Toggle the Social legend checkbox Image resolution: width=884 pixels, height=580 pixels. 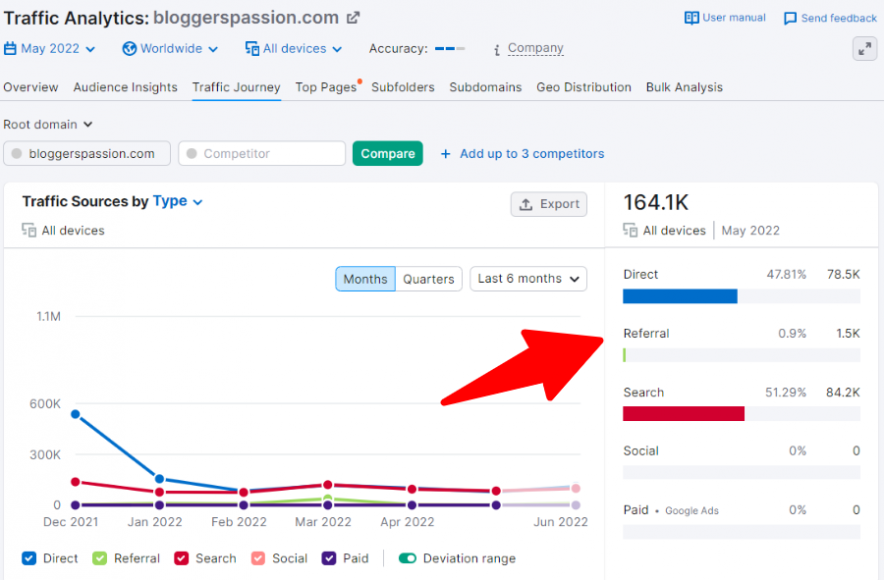258,558
